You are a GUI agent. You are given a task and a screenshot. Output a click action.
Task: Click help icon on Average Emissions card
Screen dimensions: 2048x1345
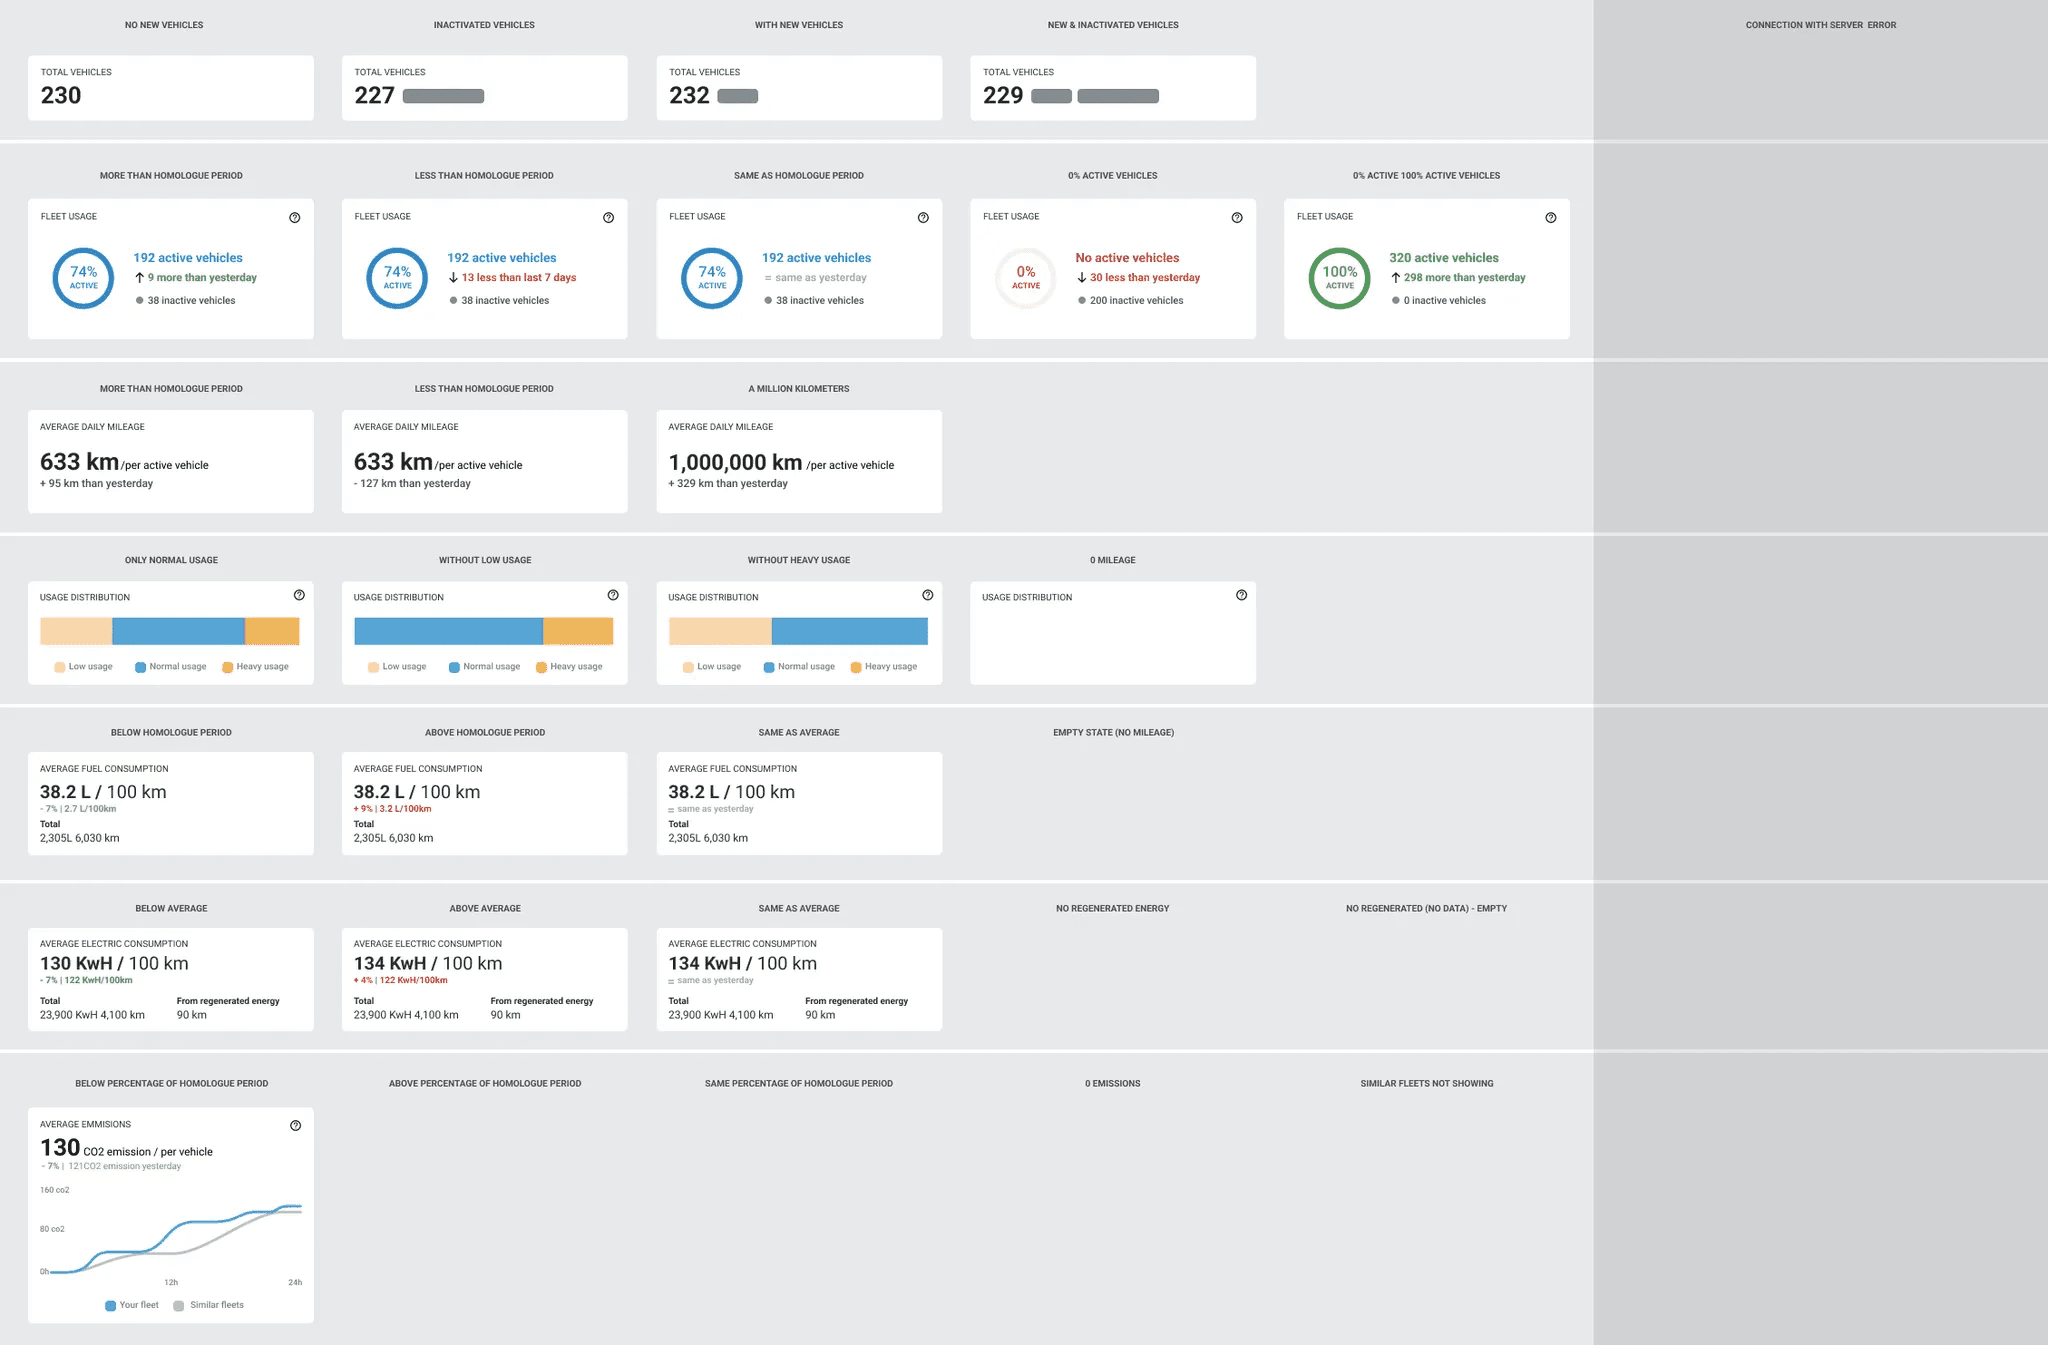295,1126
